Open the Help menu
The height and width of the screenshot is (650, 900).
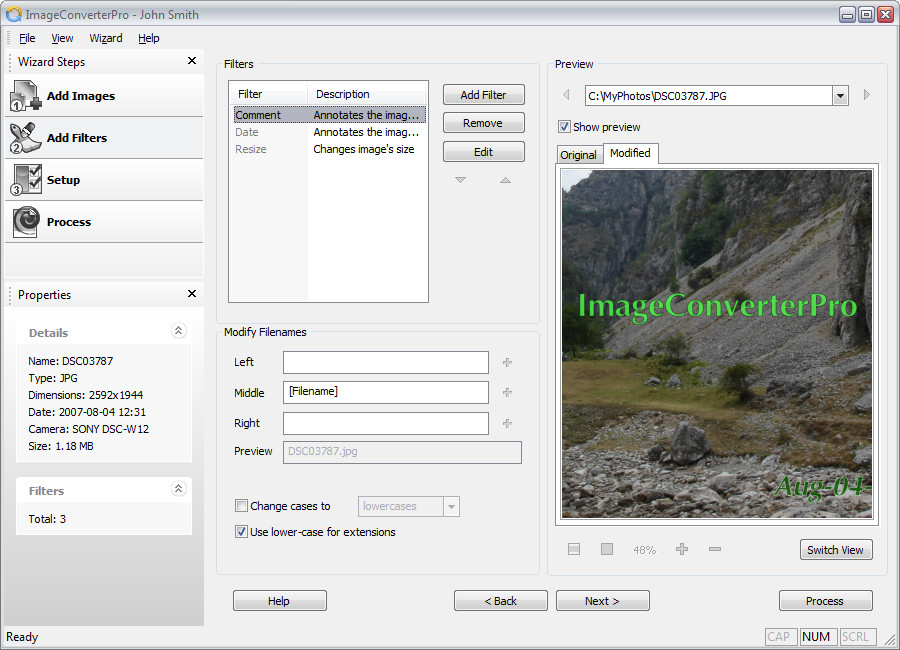(x=149, y=38)
